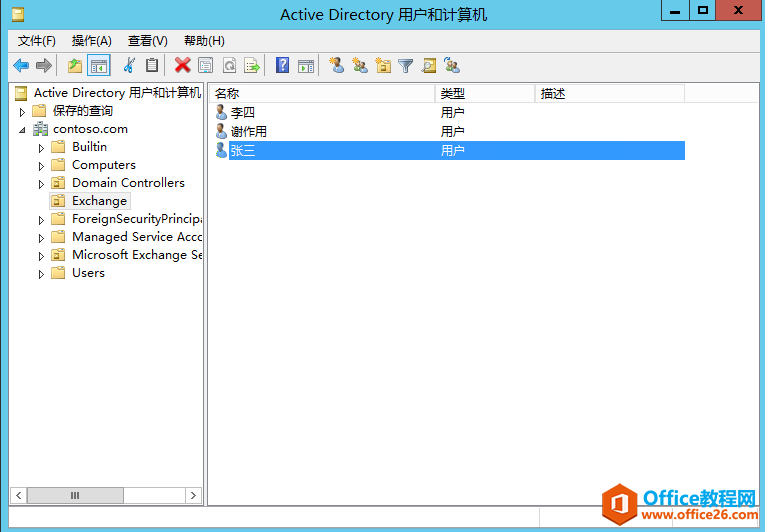
Task: Toggle the action pane icon
Action: (x=306, y=65)
